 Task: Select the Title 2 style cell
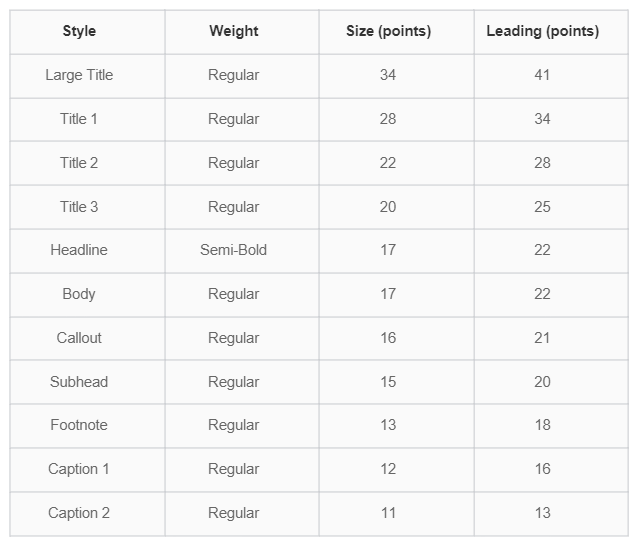(x=79, y=163)
